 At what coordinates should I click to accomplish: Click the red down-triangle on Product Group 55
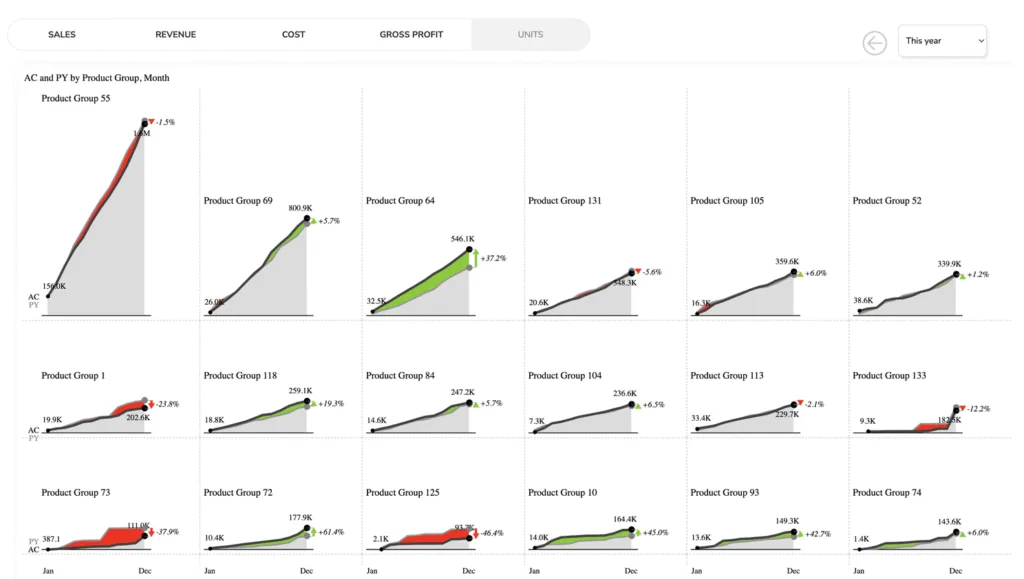[x=152, y=122]
